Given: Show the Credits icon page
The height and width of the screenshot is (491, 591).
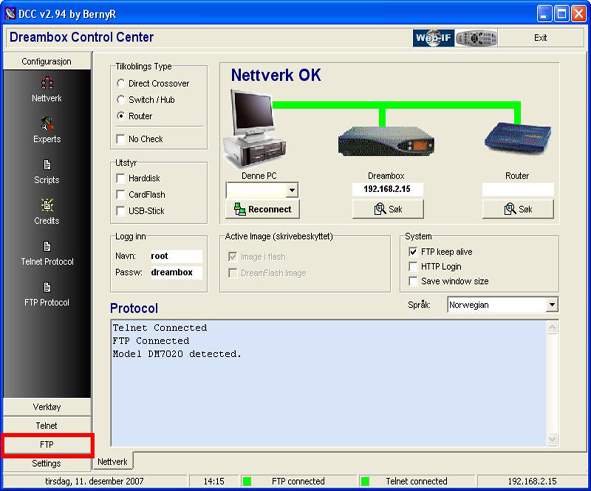Looking at the screenshot, I should click(x=47, y=205).
